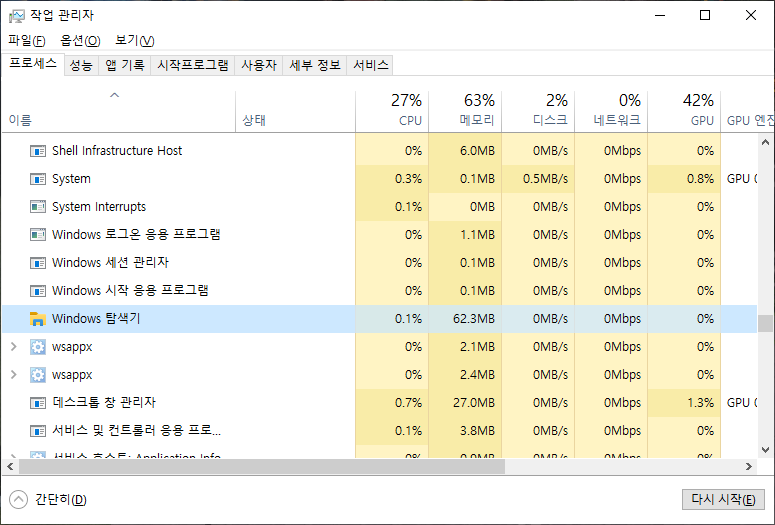
Task: Click the Windows 로그온 응용 프로그램 icon
Action: coord(38,235)
